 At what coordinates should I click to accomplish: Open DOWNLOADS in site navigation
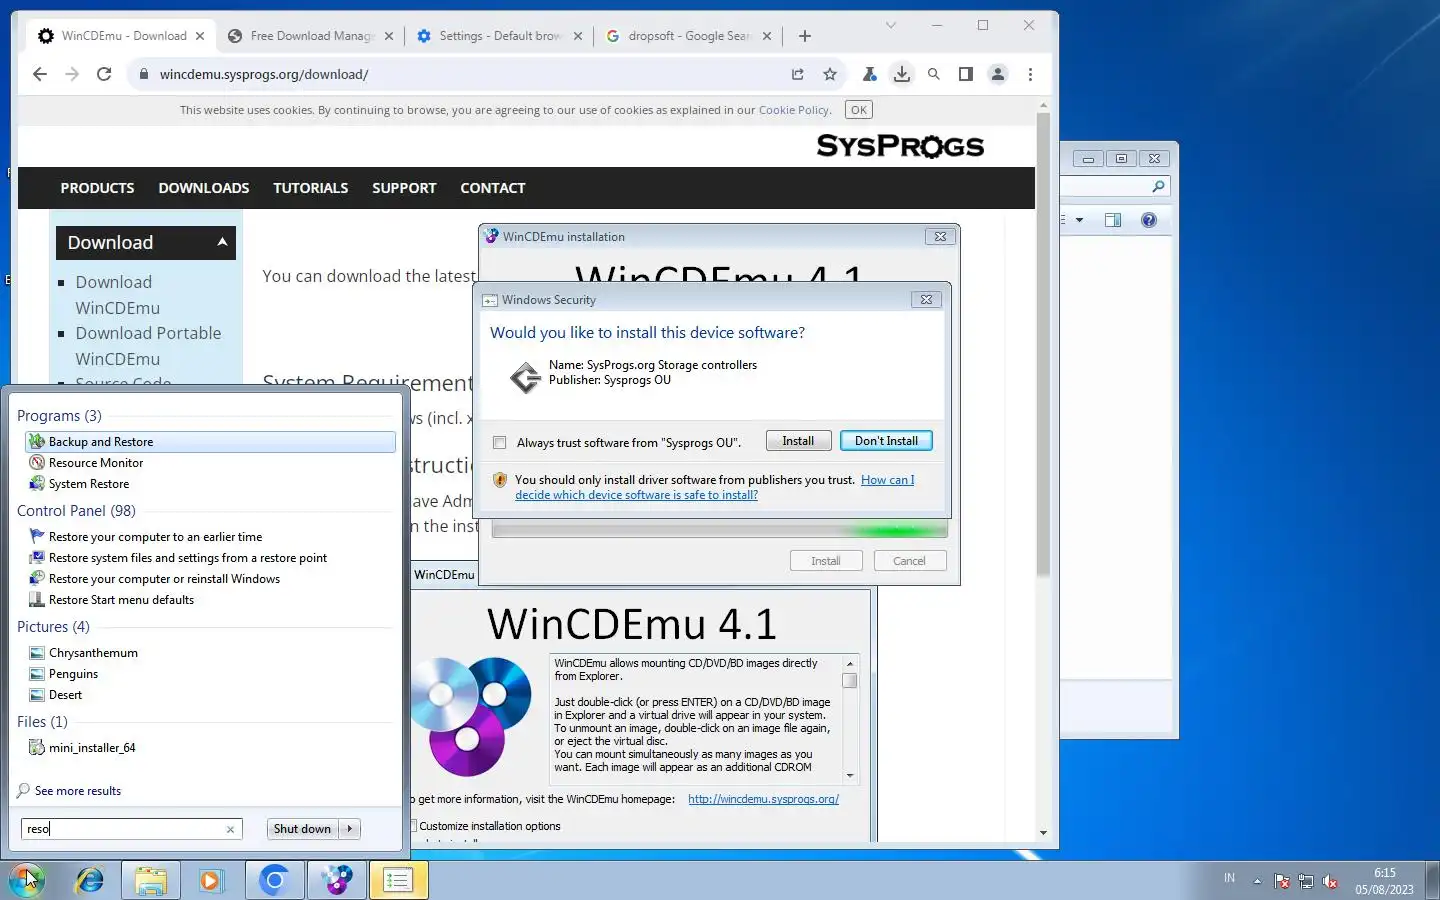click(204, 188)
